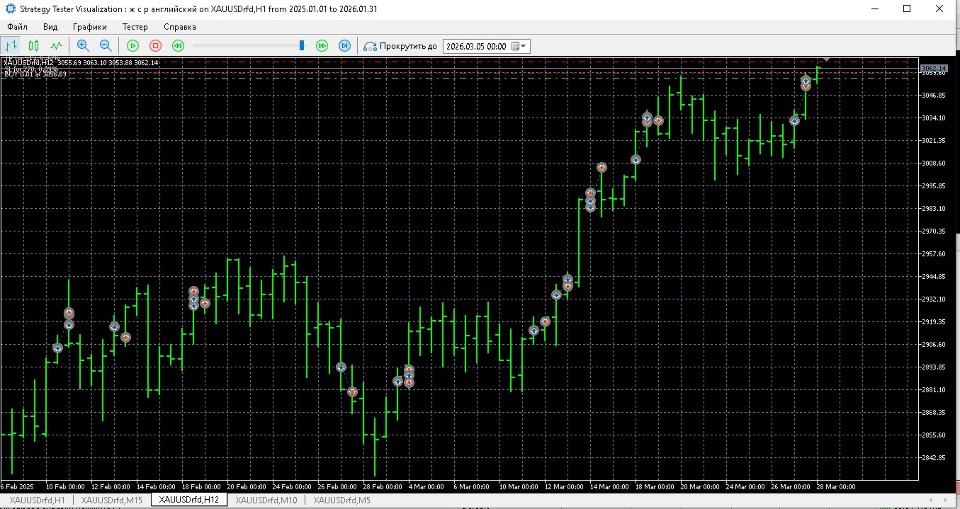The image size is (960, 509).
Task: Open the Файл menu
Action: pos(17,27)
